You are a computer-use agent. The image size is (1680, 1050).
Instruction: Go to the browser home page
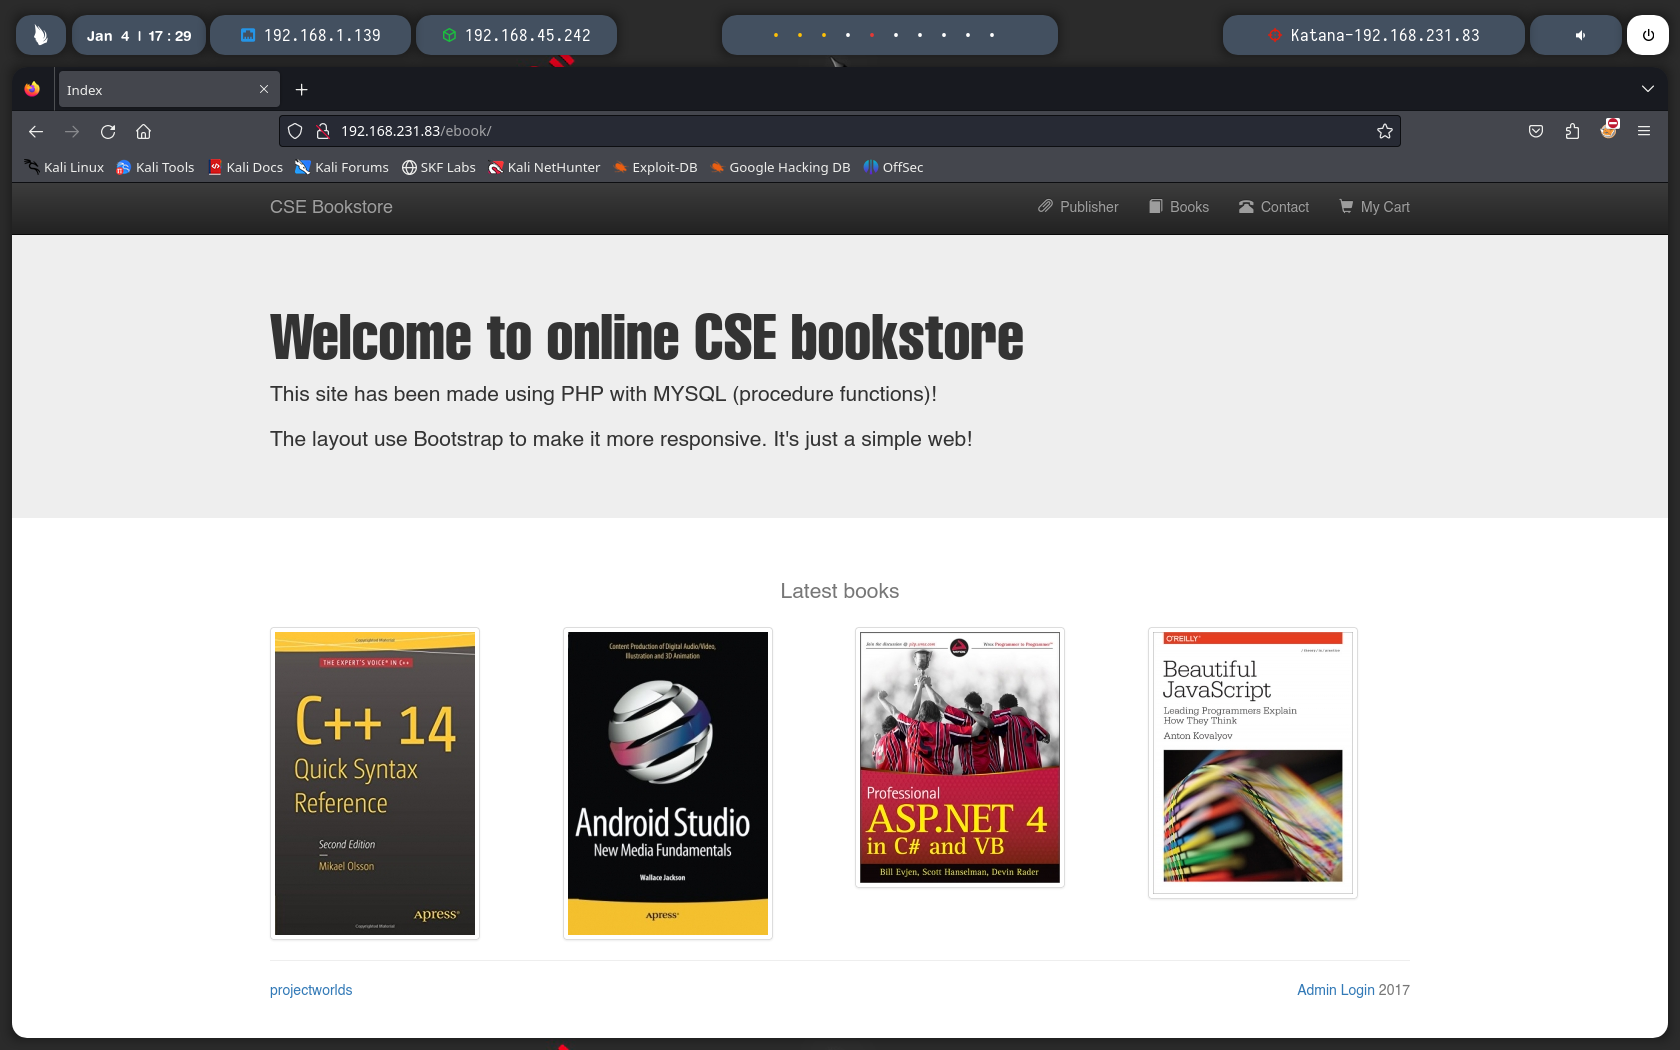(x=144, y=131)
